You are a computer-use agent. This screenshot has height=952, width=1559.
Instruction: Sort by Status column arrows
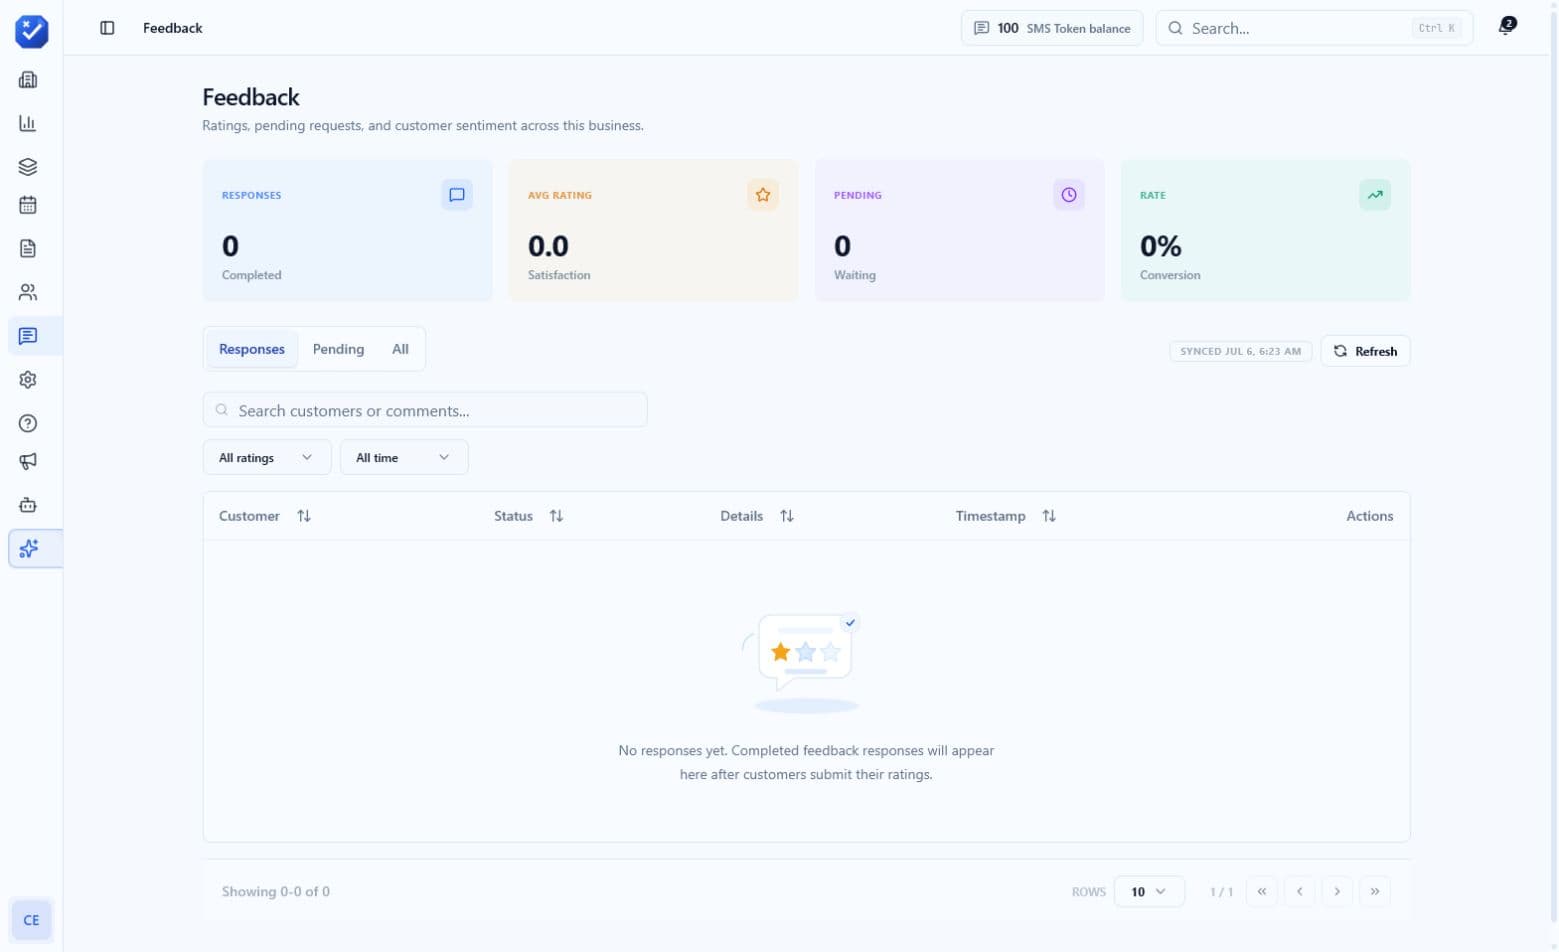coord(556,516)
